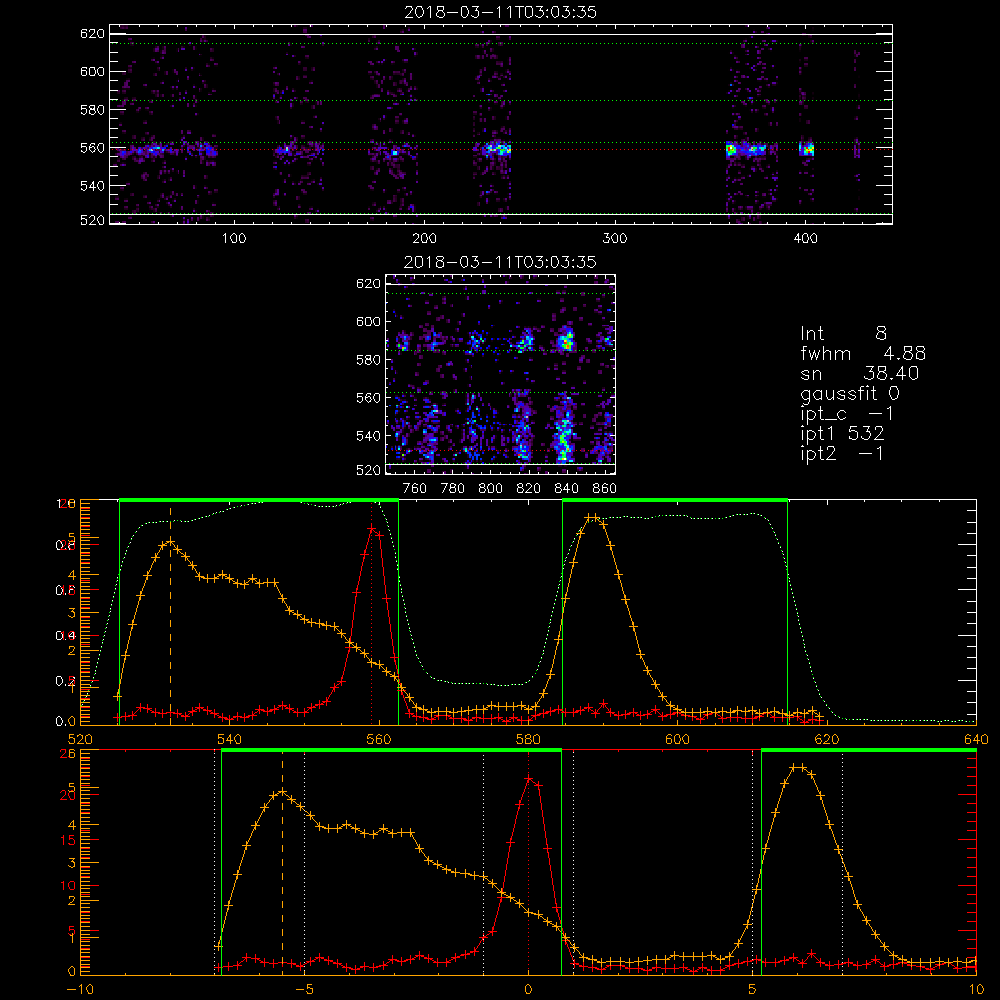Click x-axis label 300 under the top image

615,239
